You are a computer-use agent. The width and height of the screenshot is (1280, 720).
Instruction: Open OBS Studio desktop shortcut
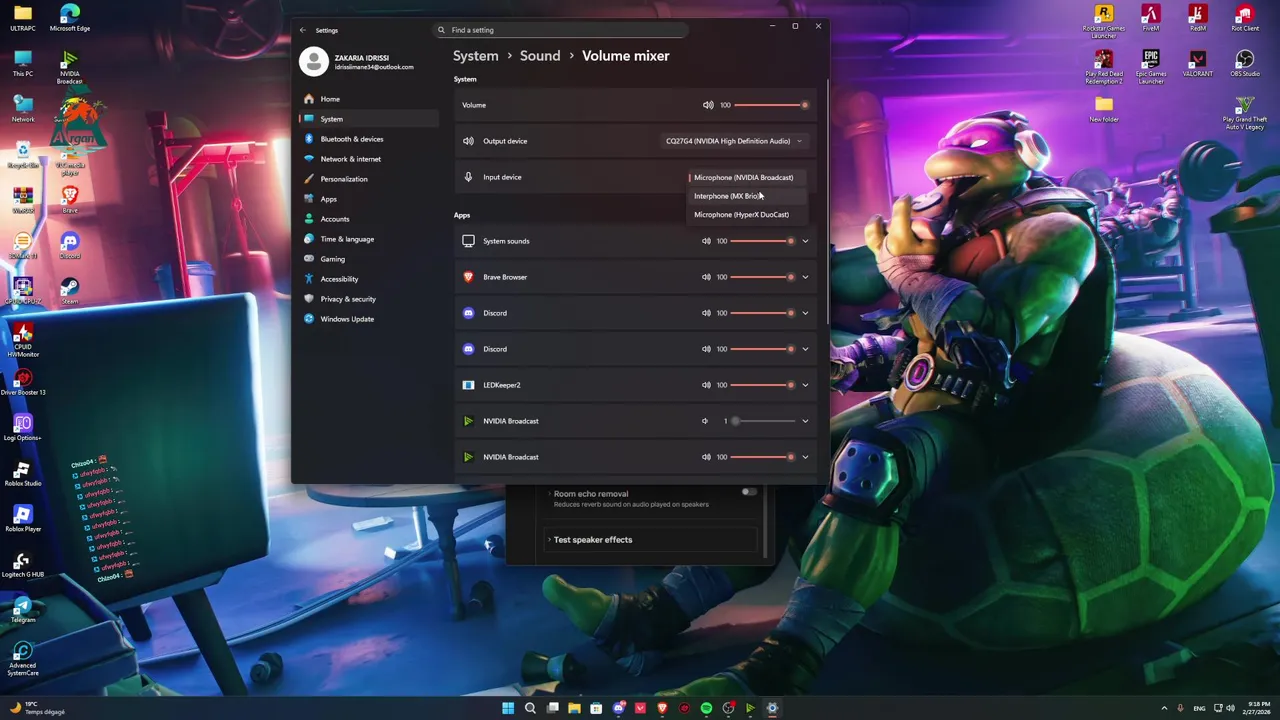(x=1244, y=63)
